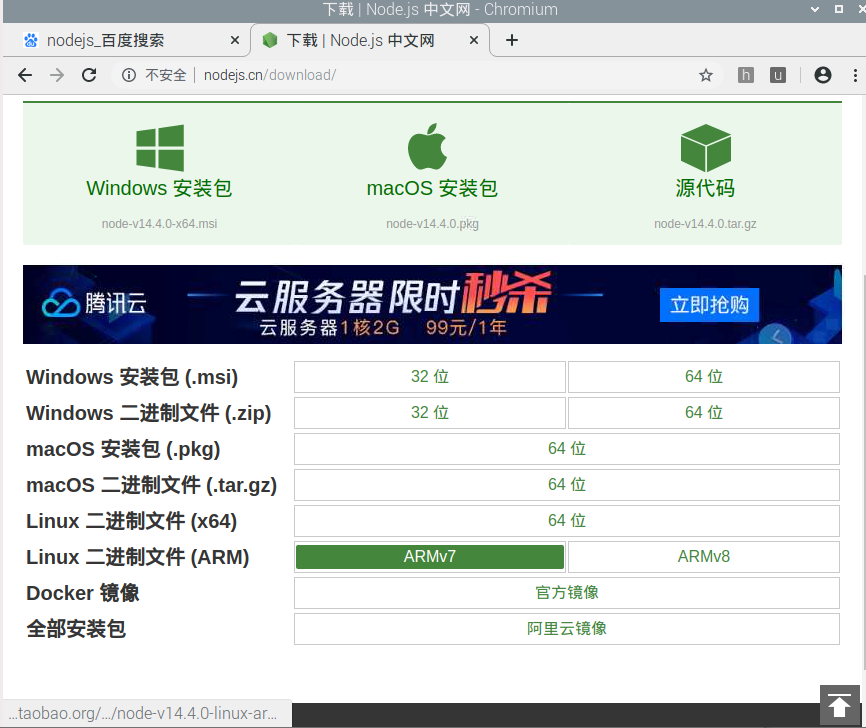Screen dimensions: 866x728
Task: Open the Chromium three-dot menu
Action: [855, 75]
